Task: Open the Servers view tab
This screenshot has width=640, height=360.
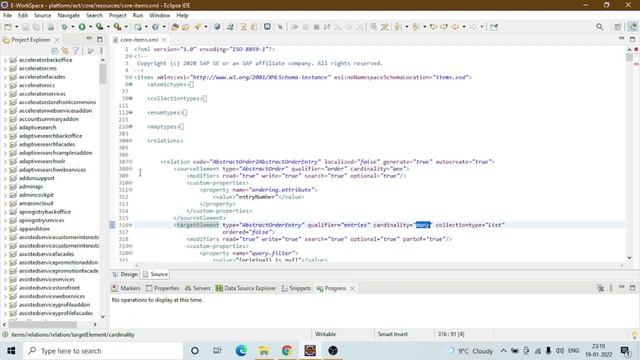Action: [198, 288]
